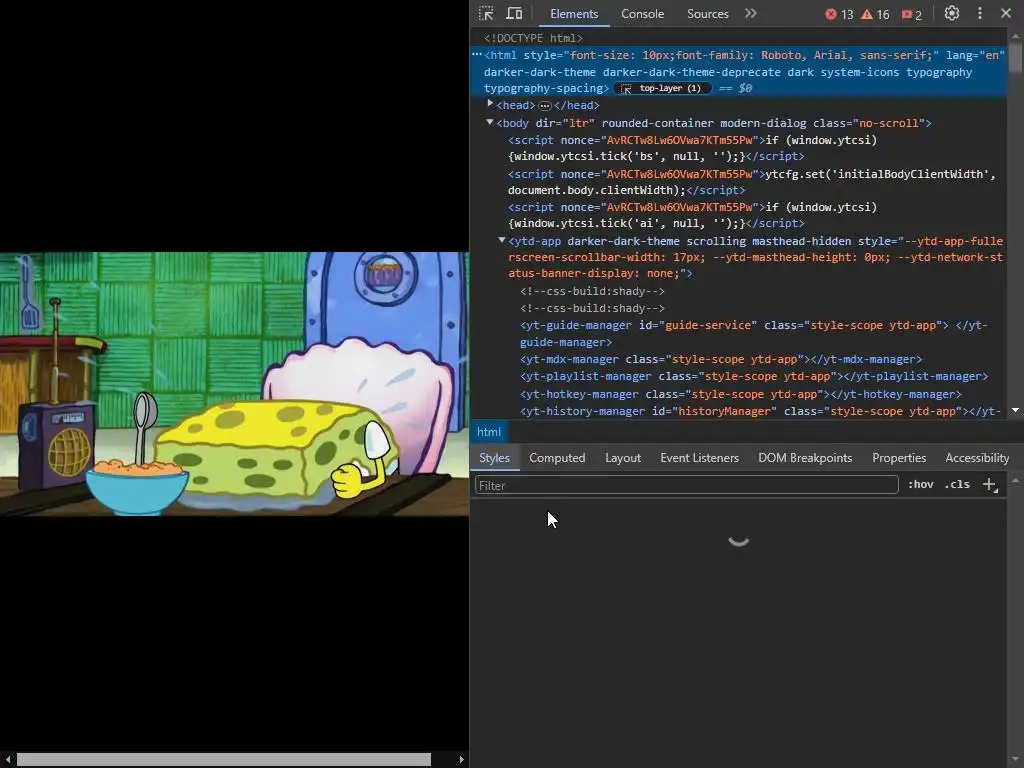
Task: Open the Event Listeners sub-tab
Action: (x=699, y=458)
